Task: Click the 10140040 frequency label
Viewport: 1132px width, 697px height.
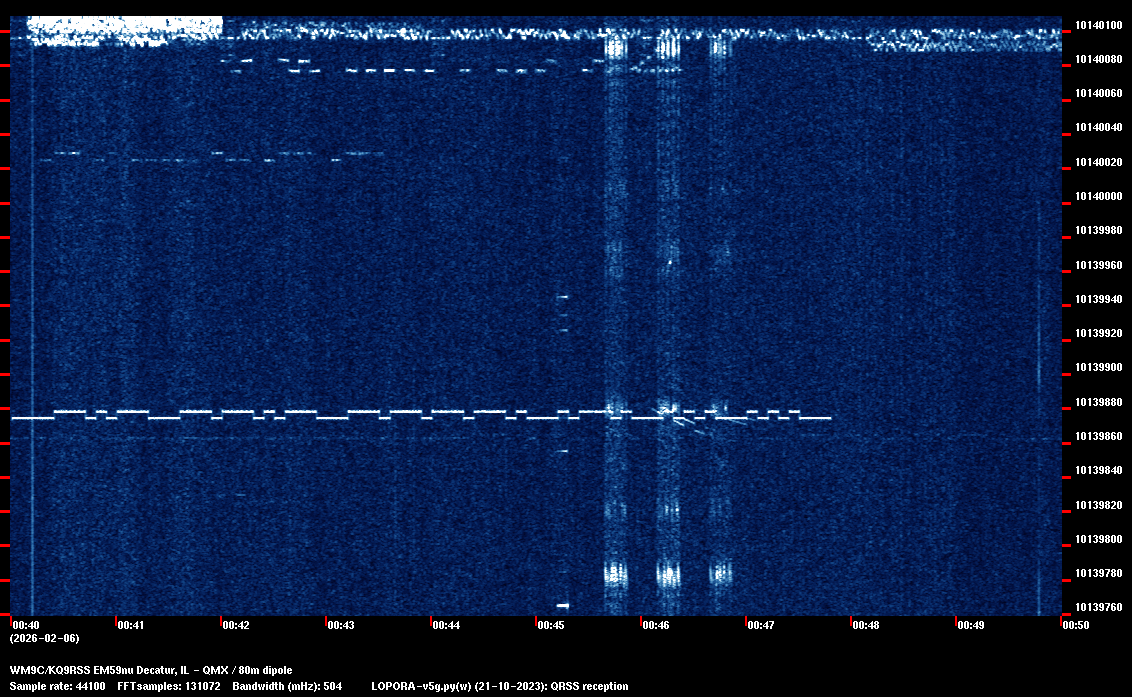Action: [x=1098, y=127]
